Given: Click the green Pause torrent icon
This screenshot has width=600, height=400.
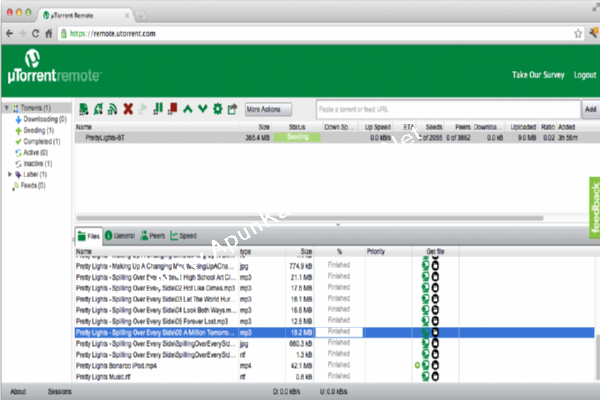Looking at the screenshot, I should 158,109.
